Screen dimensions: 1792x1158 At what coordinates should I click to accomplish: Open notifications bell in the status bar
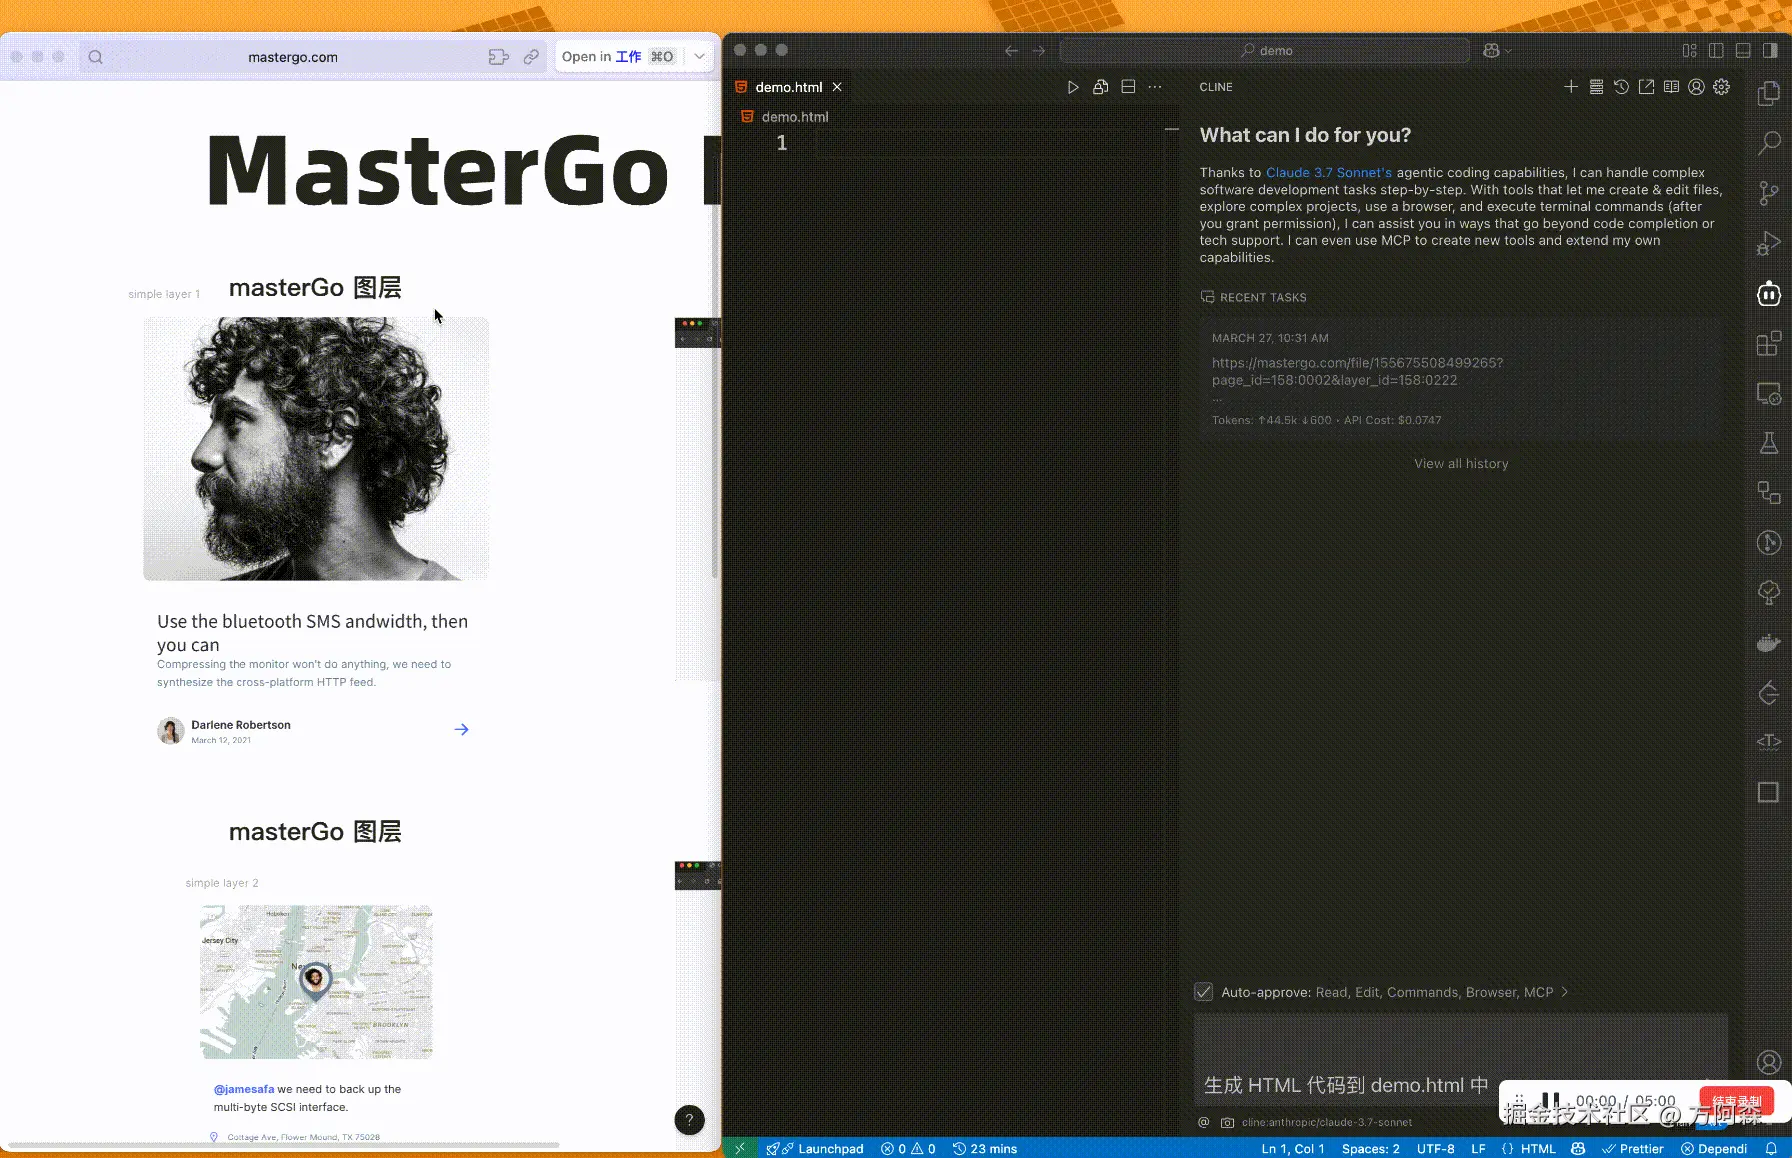click(x=1771, y=1149)
